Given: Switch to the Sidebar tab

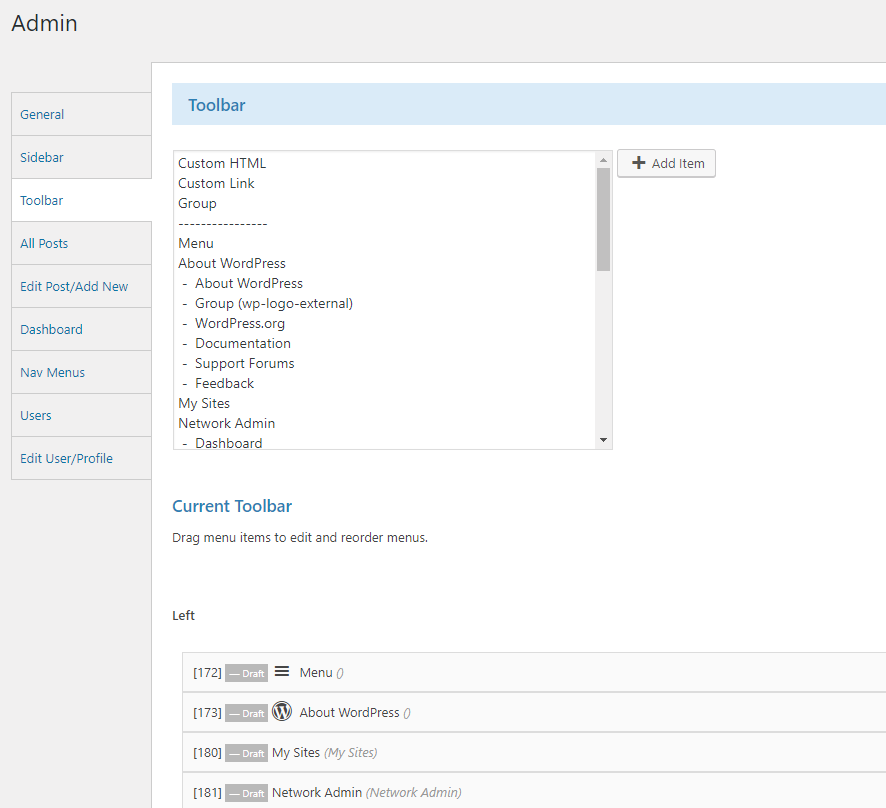Looking at the screenshot, I should point(42,157).
